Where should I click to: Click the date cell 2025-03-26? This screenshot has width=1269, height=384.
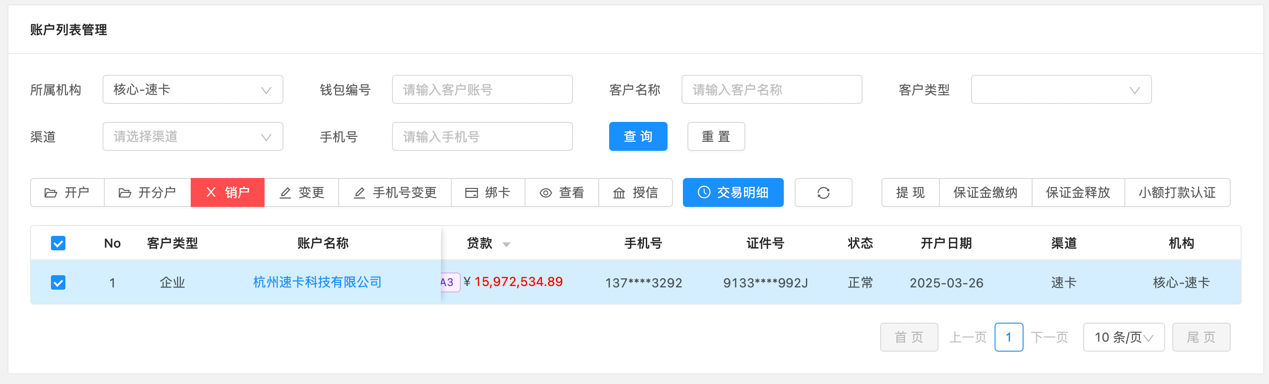[x=946, y=283]
